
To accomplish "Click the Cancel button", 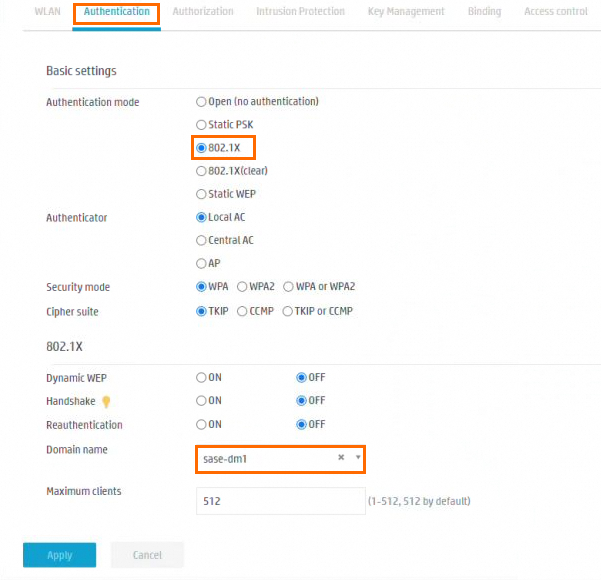I will 147,555.
